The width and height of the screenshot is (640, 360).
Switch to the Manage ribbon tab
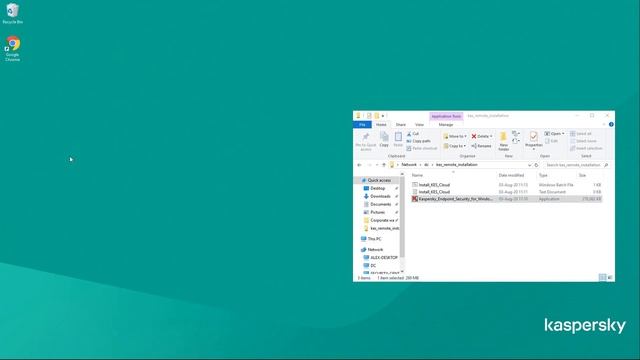(446, 124)
